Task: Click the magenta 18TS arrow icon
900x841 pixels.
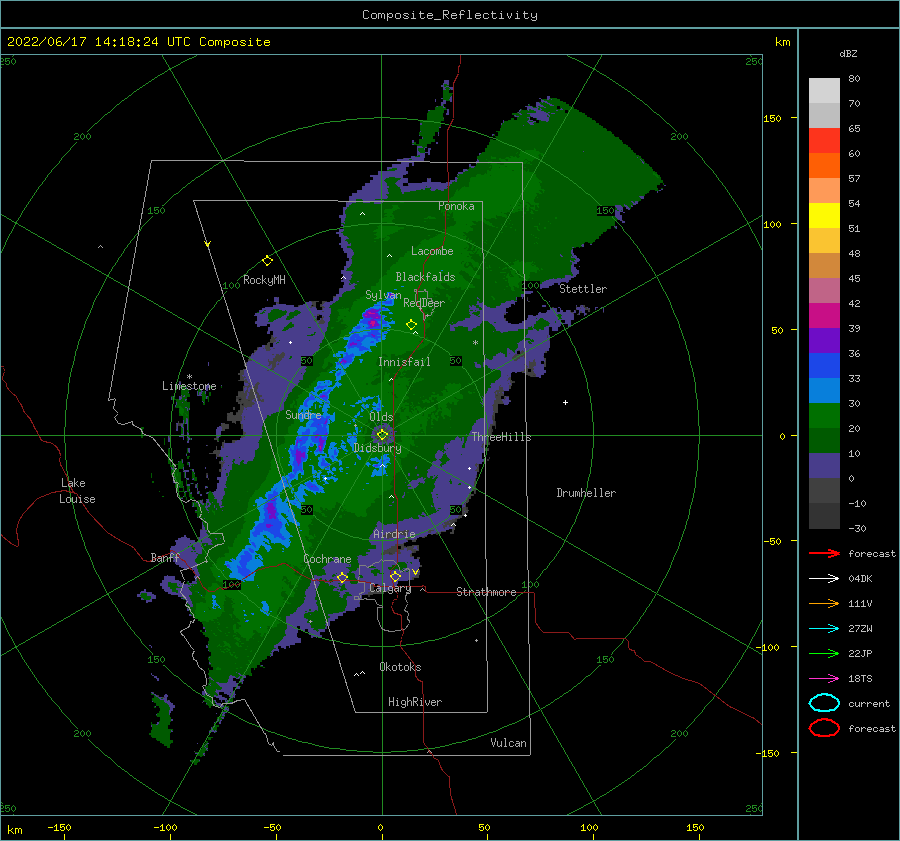Action: [x=824, y=679]
